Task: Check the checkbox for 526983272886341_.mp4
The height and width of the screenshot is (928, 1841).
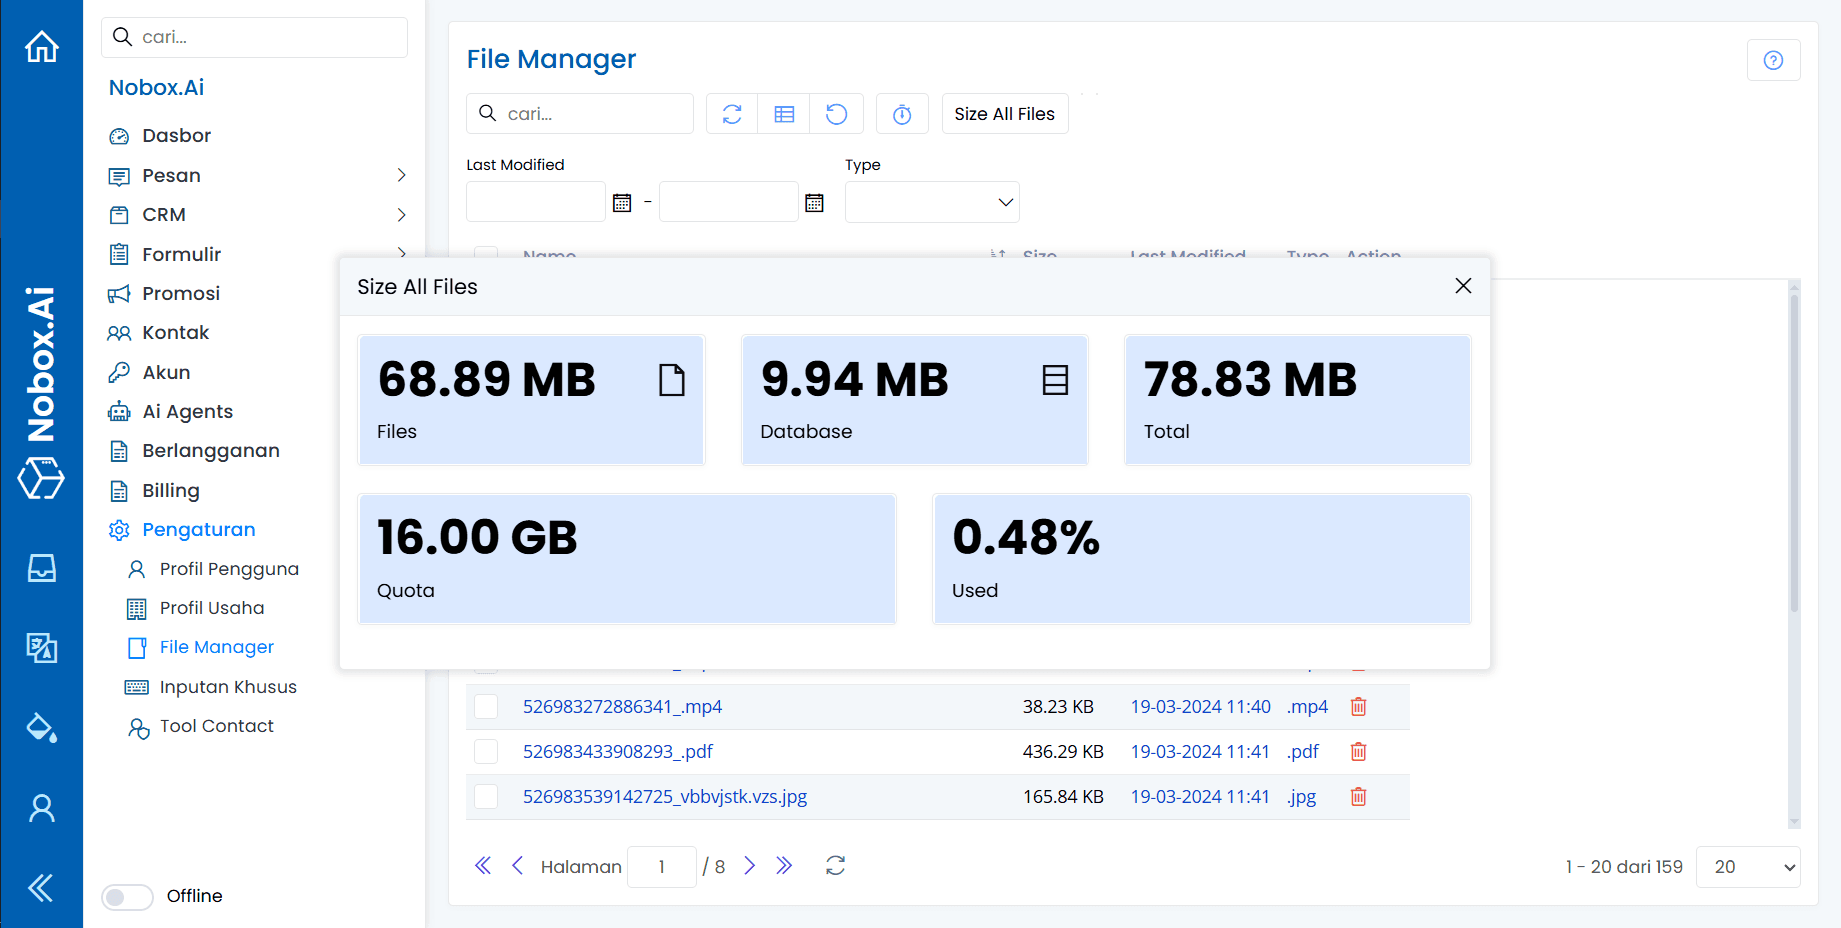Action: tap(486, 706)
